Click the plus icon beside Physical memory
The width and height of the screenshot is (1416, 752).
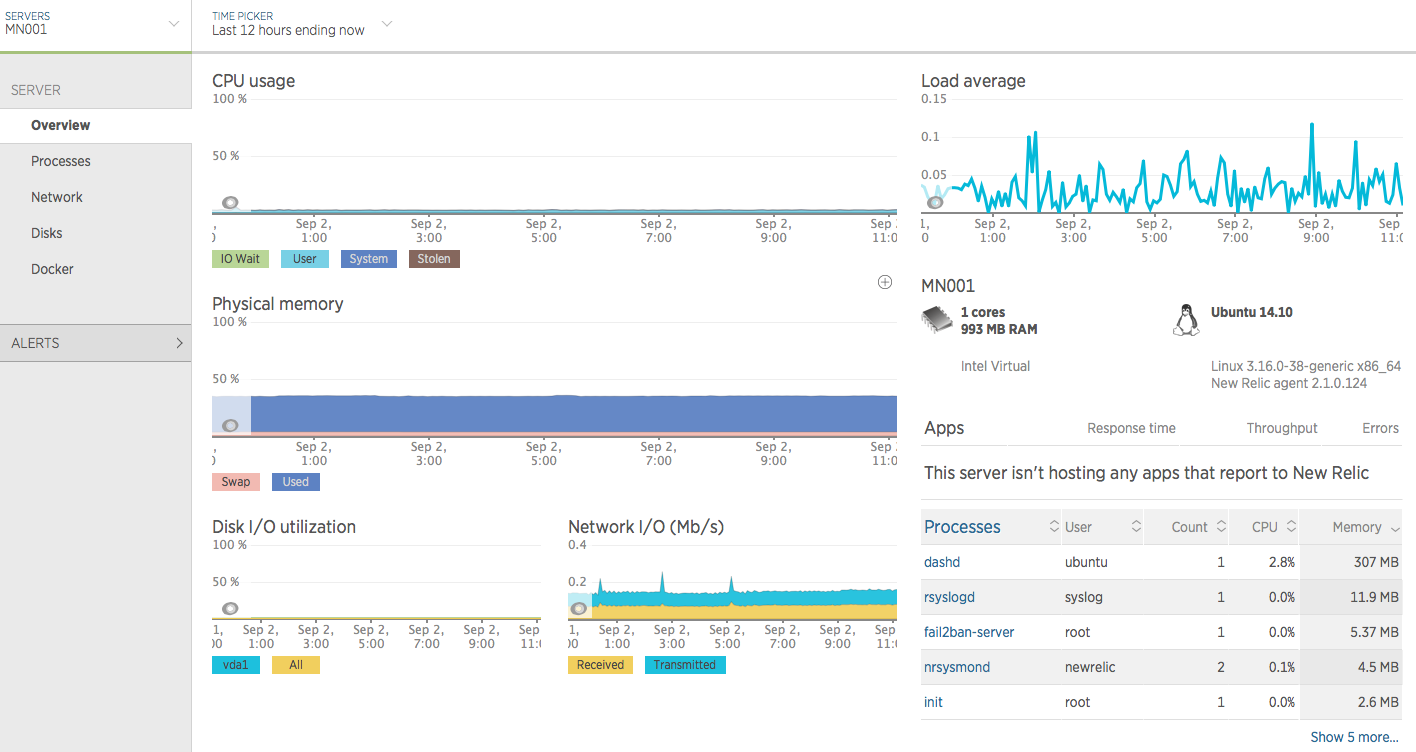[884, 282]
